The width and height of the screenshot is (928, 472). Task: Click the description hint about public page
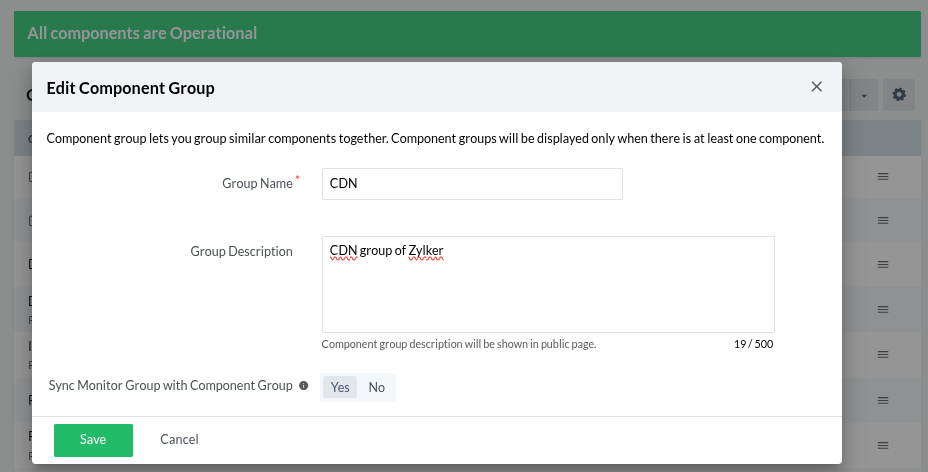coord(459,344)
